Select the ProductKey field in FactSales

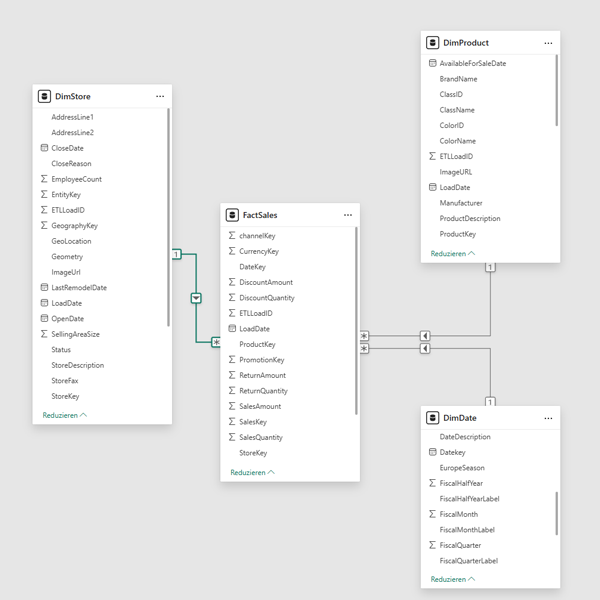[x=257, y=344]
